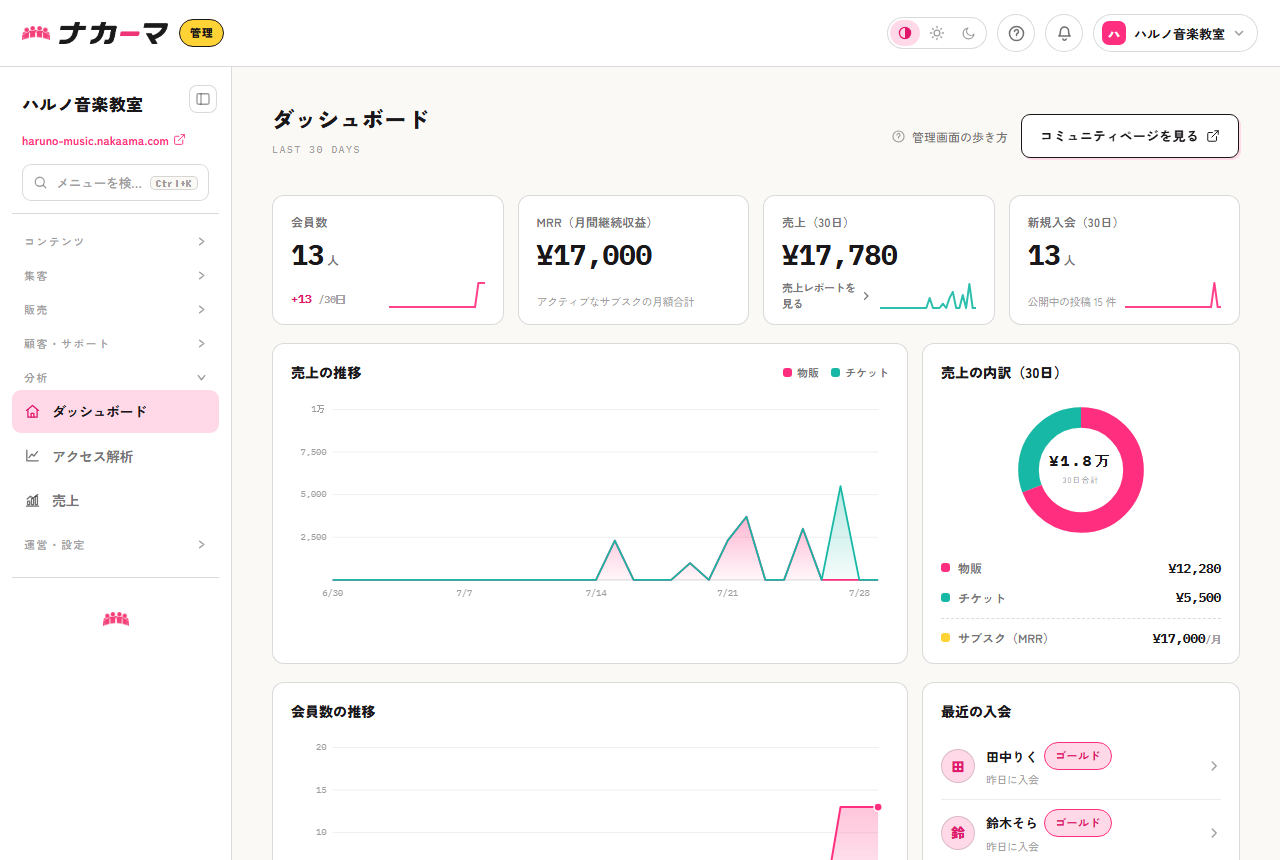Expand the コンテンツ menu section
Viewport: 1280px width, 860px height.
coord(115,242)
